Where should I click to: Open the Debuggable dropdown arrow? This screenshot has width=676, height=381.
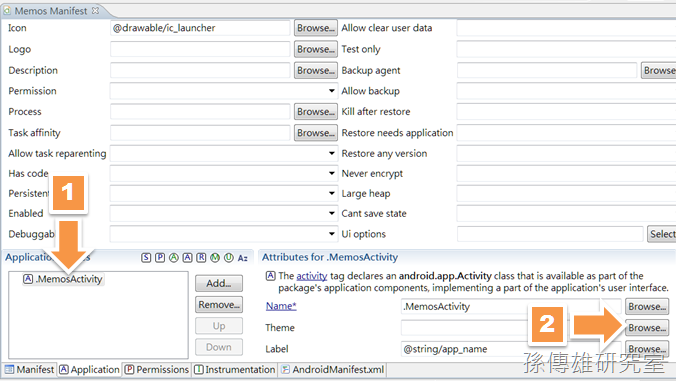[x=331, y=234]
